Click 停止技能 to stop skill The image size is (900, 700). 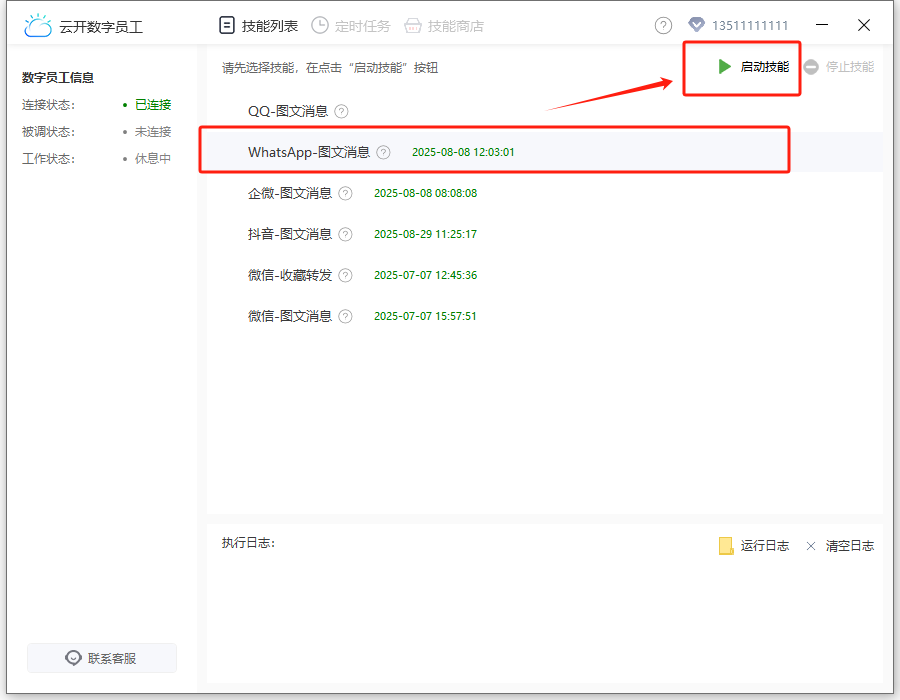click(839, 67)
